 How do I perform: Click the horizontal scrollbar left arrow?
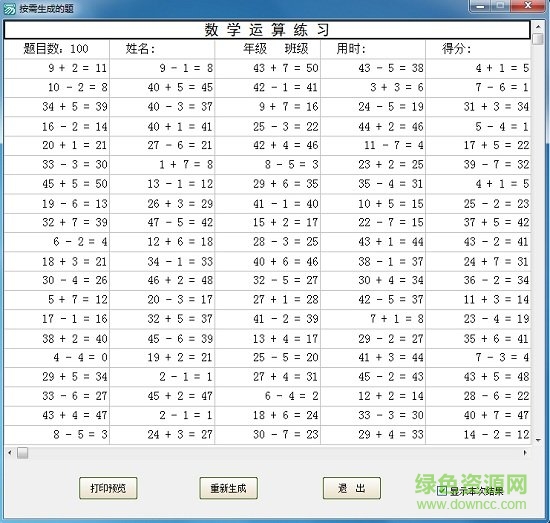(10, 452)
